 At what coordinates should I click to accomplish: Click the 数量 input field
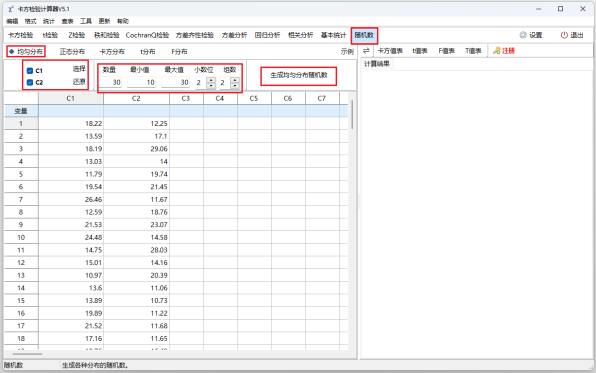(111, 82)
